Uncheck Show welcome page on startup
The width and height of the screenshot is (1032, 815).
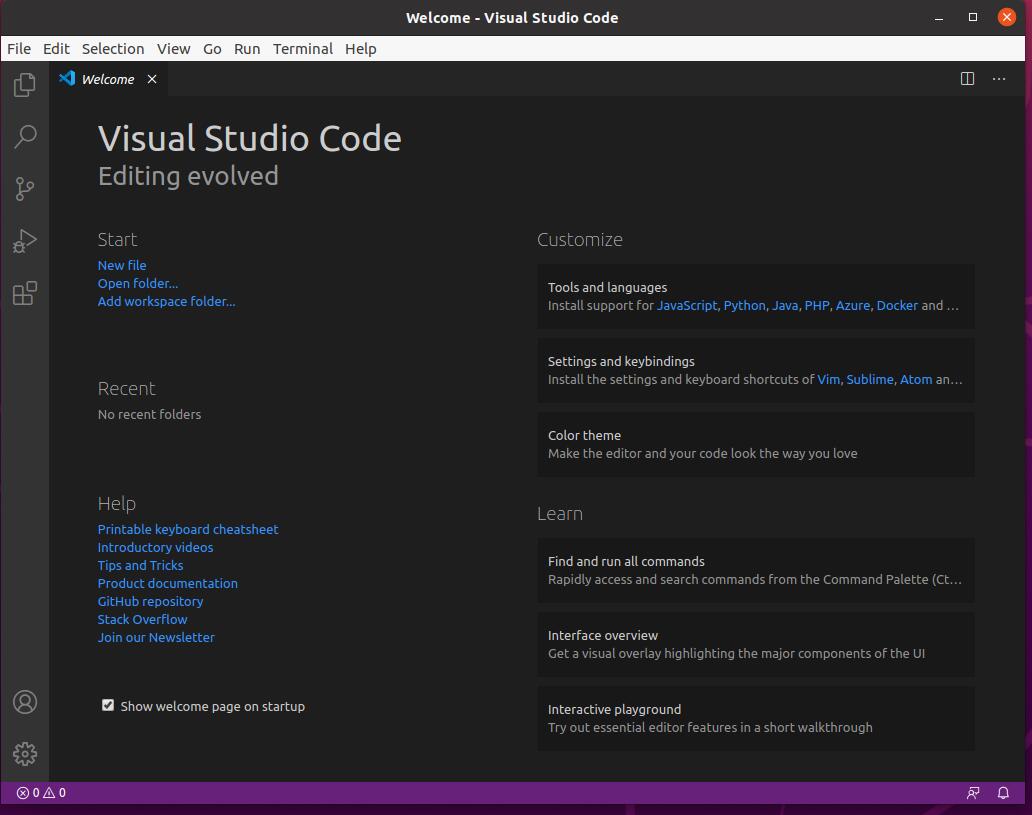point(108,705)
